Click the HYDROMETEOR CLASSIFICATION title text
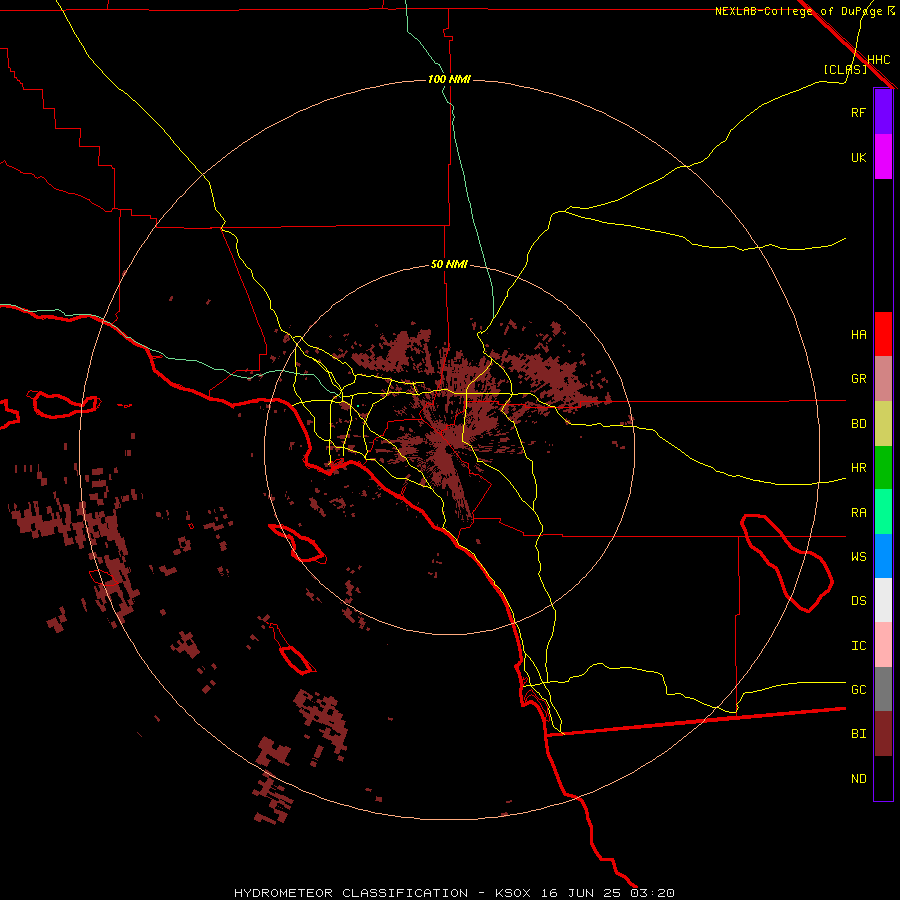 pos(351,893)
